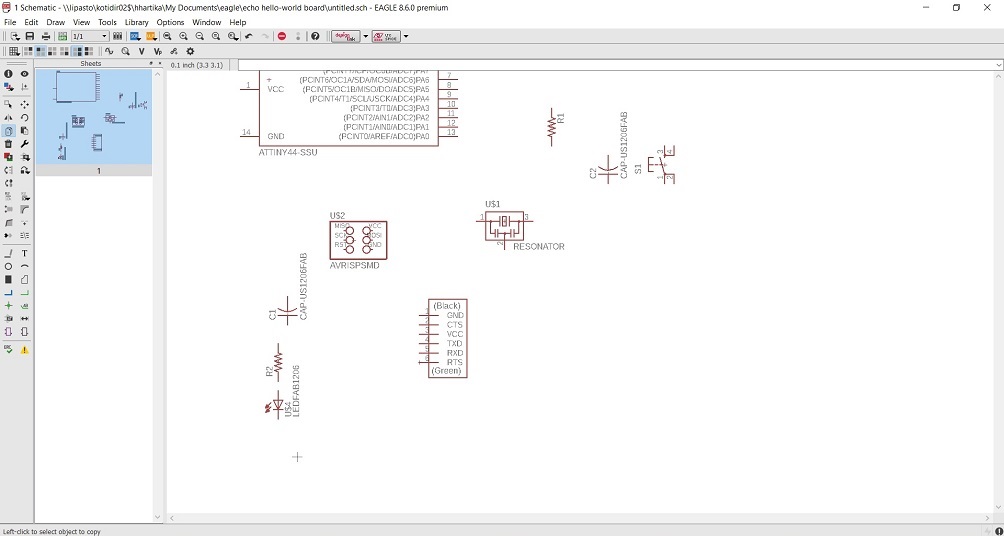The image size is (1004, 536).
Task: Click the Zoom out icon
Action: click(x=200, y=37)
